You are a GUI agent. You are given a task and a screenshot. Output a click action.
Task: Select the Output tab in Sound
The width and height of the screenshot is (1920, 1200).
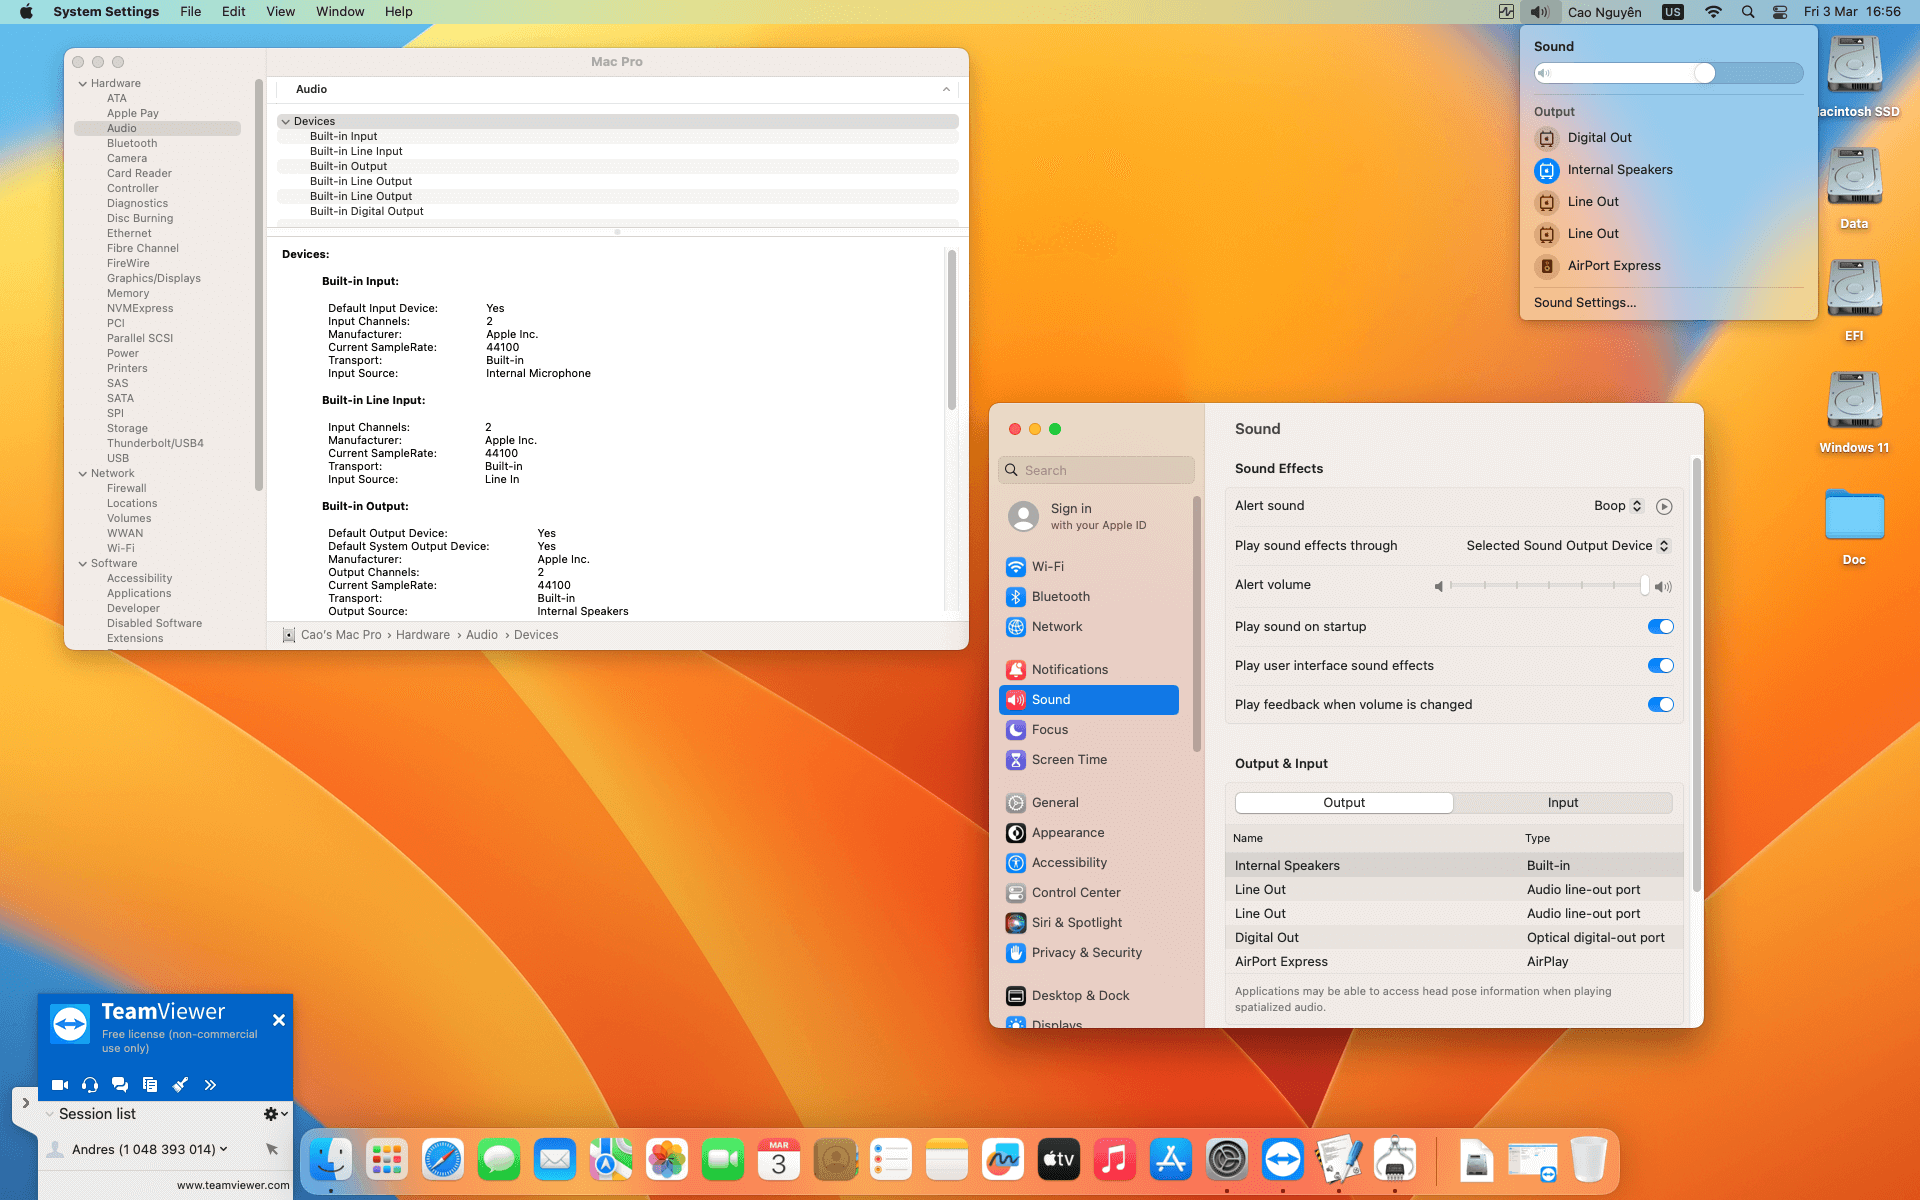click(x=1344, y=803)
